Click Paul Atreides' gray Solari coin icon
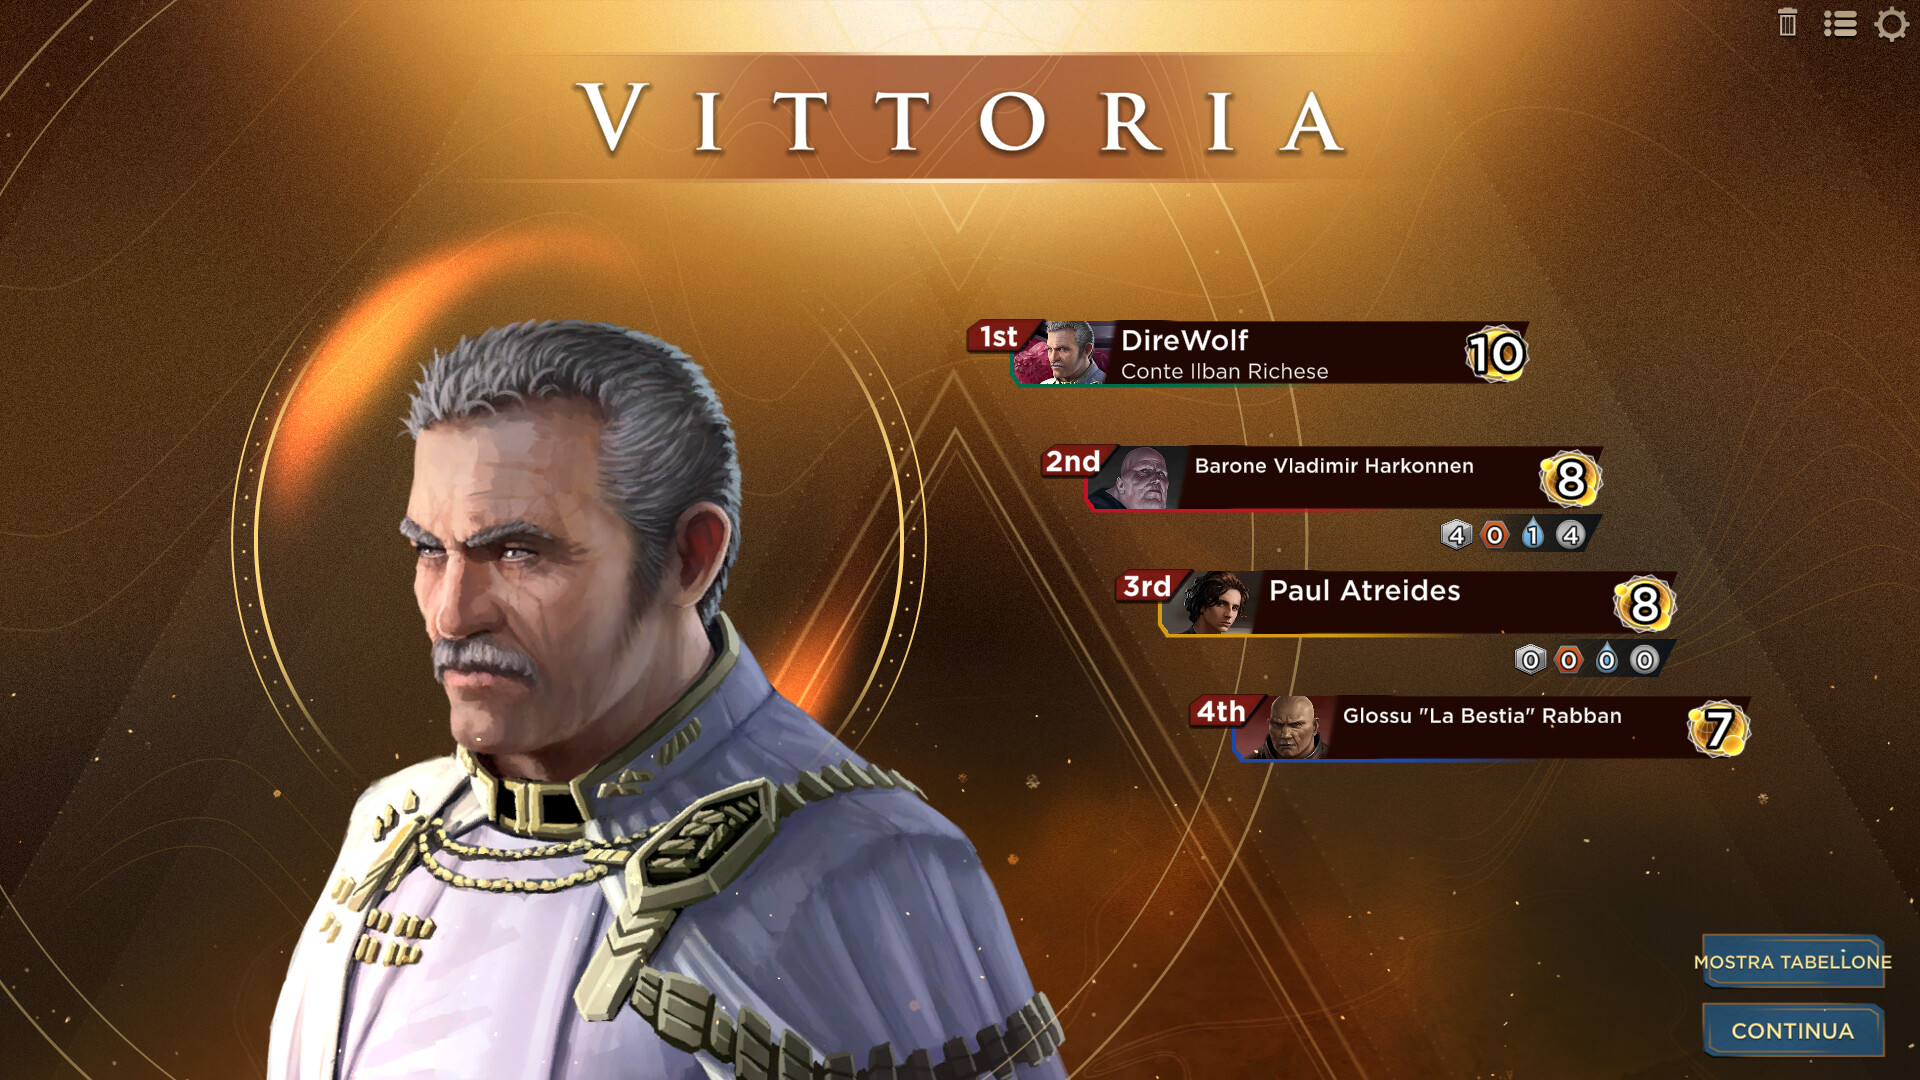Image resolution: width=1920 pixels, height=1080 pixels. click(x=1644, y=660)
